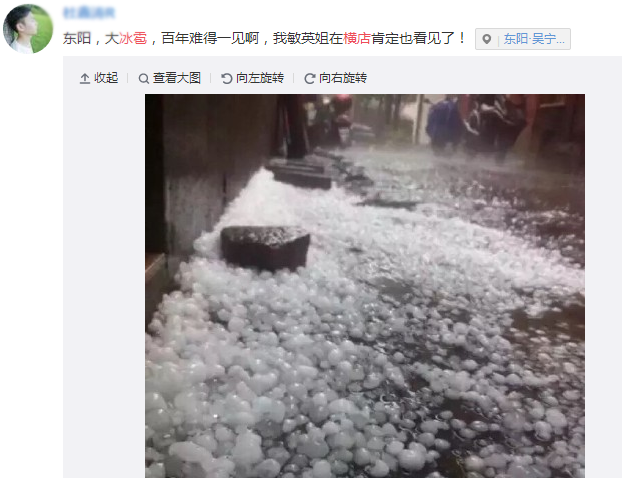Viewport: 622px width, 478px height.
Task: Click the rotate-right arrow icon
Action: pos(310,79)
